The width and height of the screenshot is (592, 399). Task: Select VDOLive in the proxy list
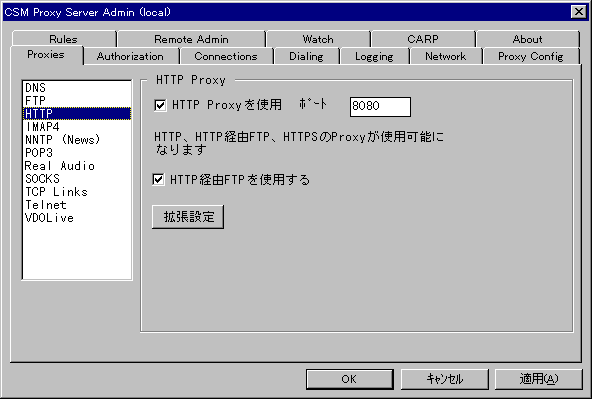click(77, 218)
